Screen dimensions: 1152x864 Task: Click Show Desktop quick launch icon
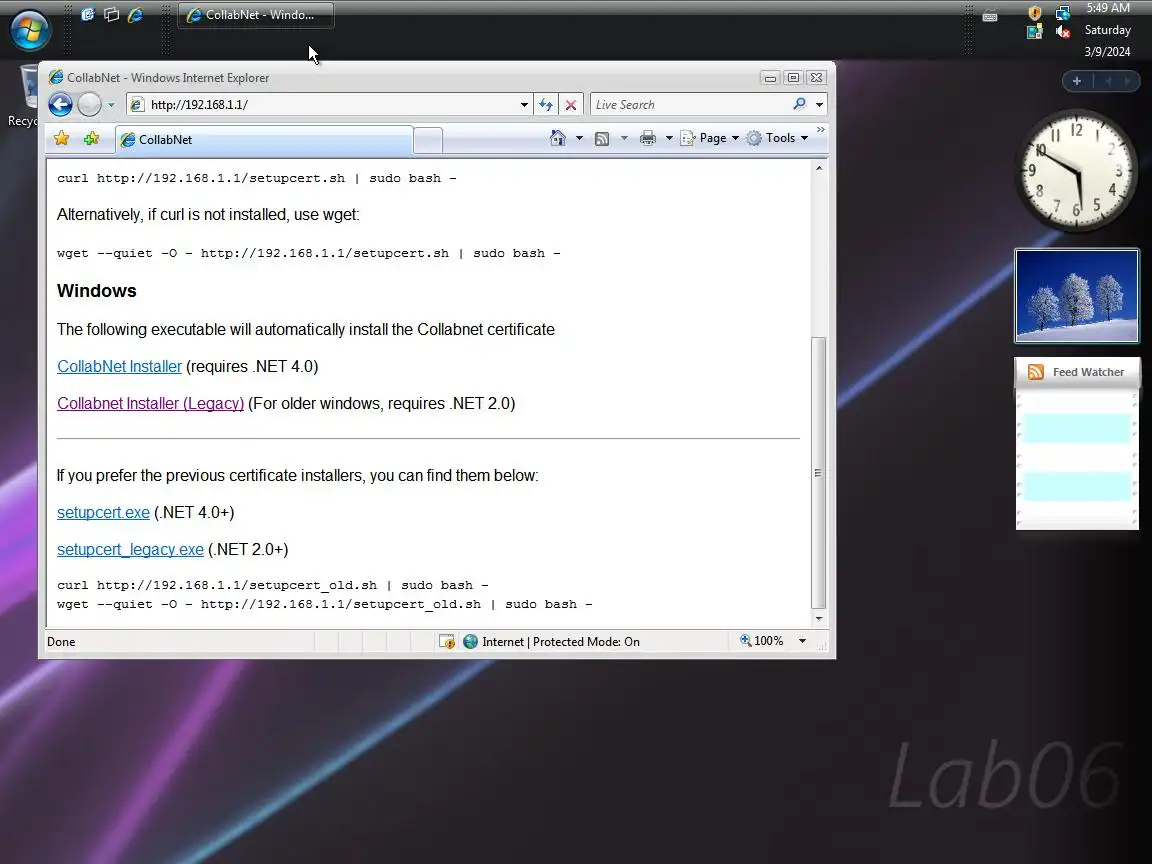click(x=87, y=14)
